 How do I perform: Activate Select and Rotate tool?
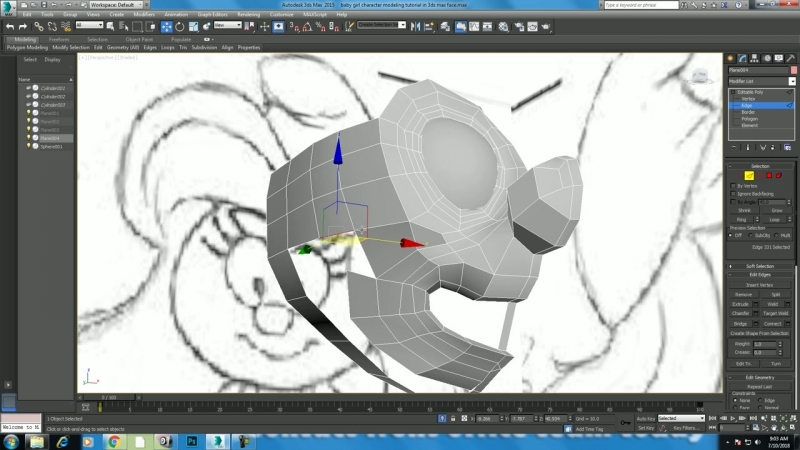click(x=180, y=27)
